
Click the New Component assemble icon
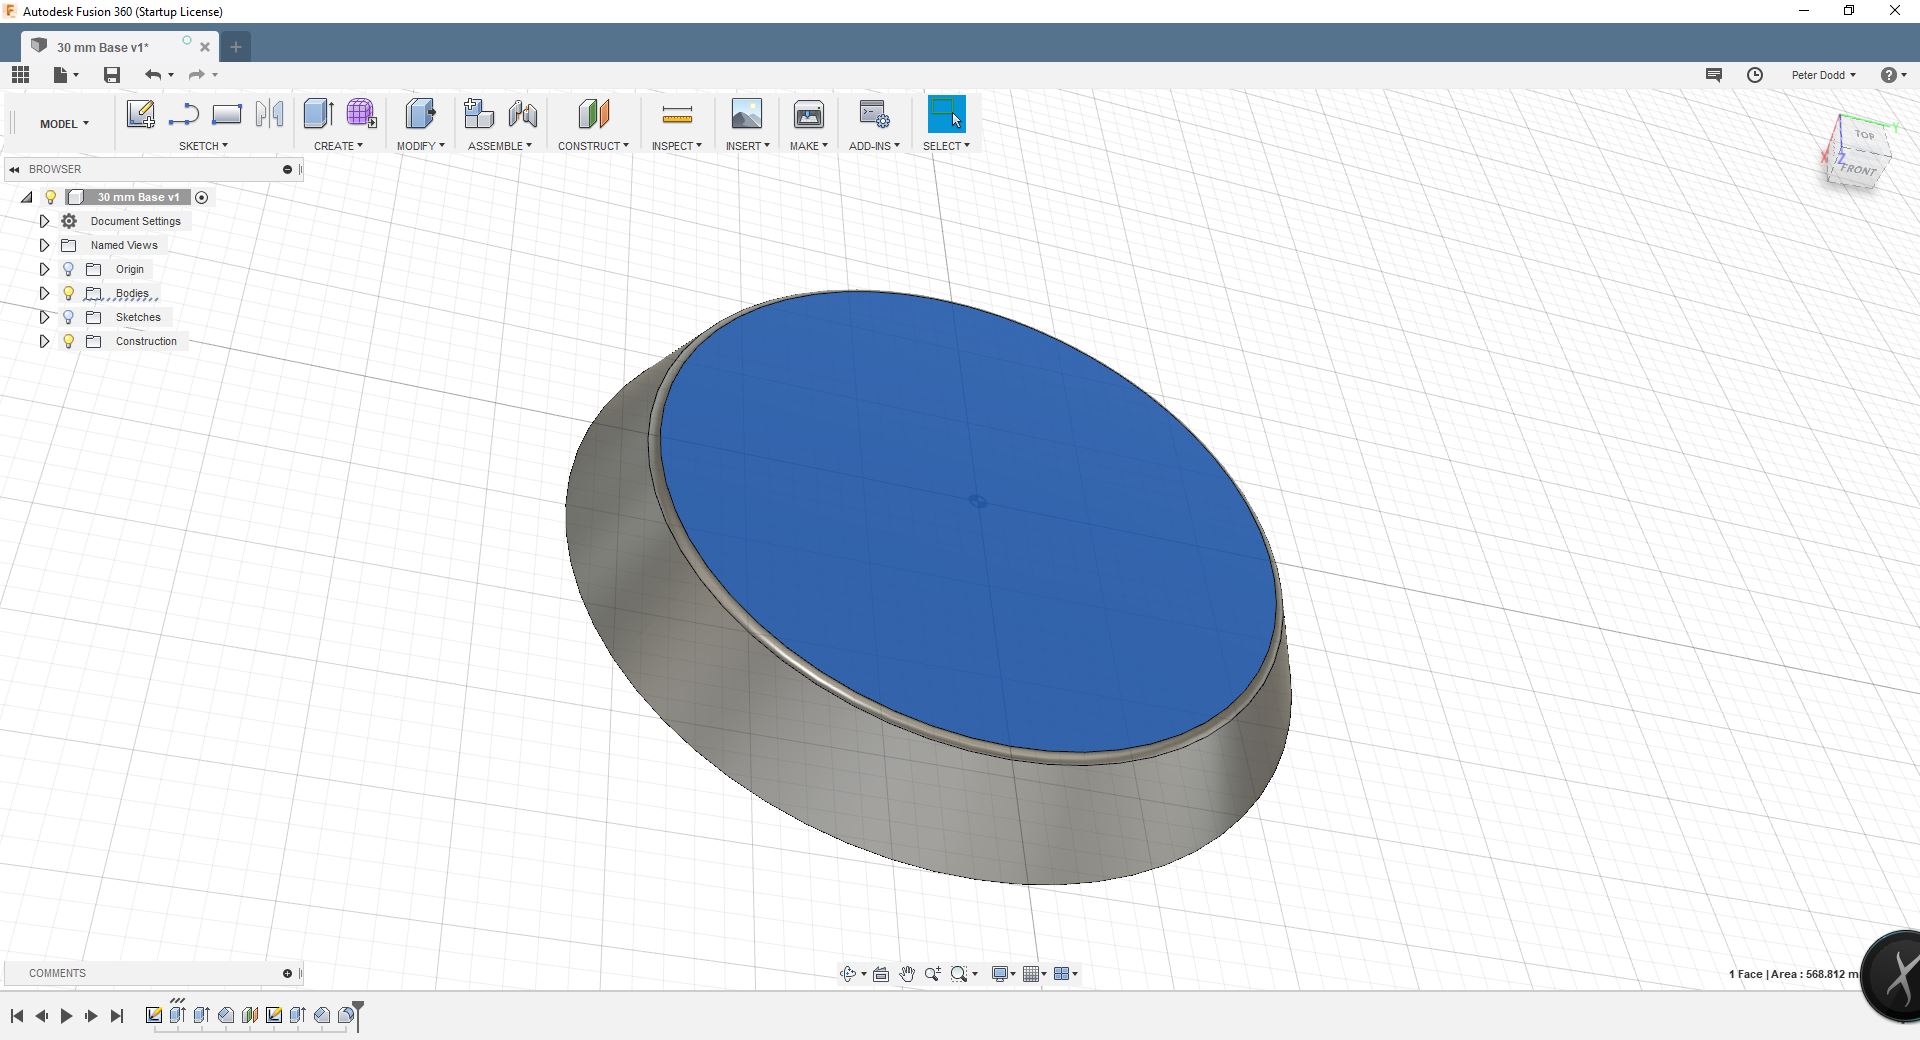click(x=479, y=114)
